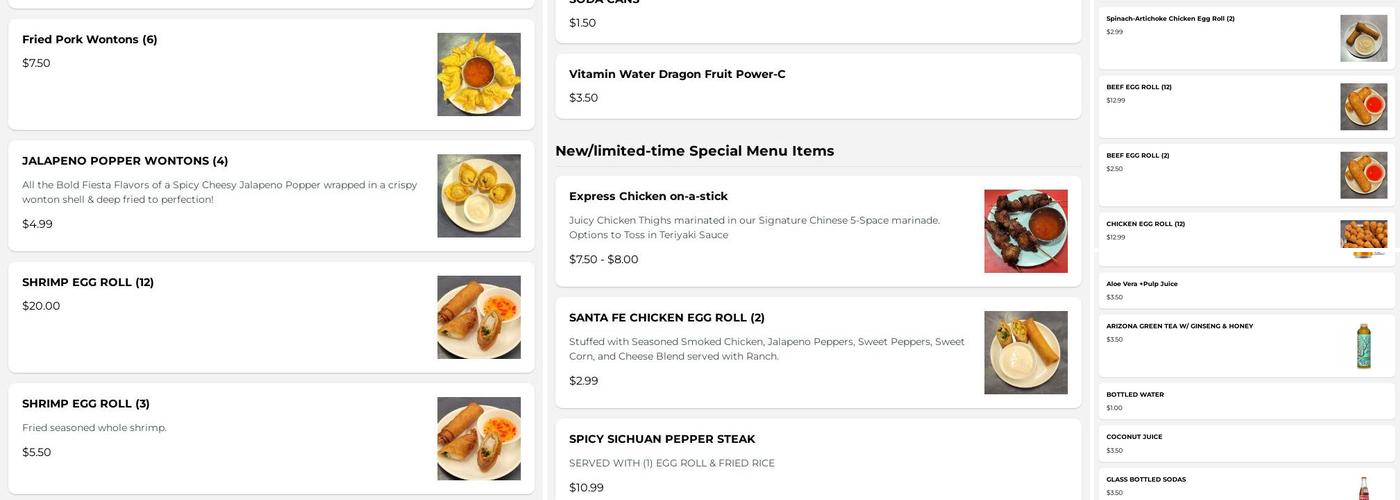Click the Fried Pork Wontons (6) title
Image resolution: width=1400 pixels, height=500 pixels.
click(x=90, y=40)
